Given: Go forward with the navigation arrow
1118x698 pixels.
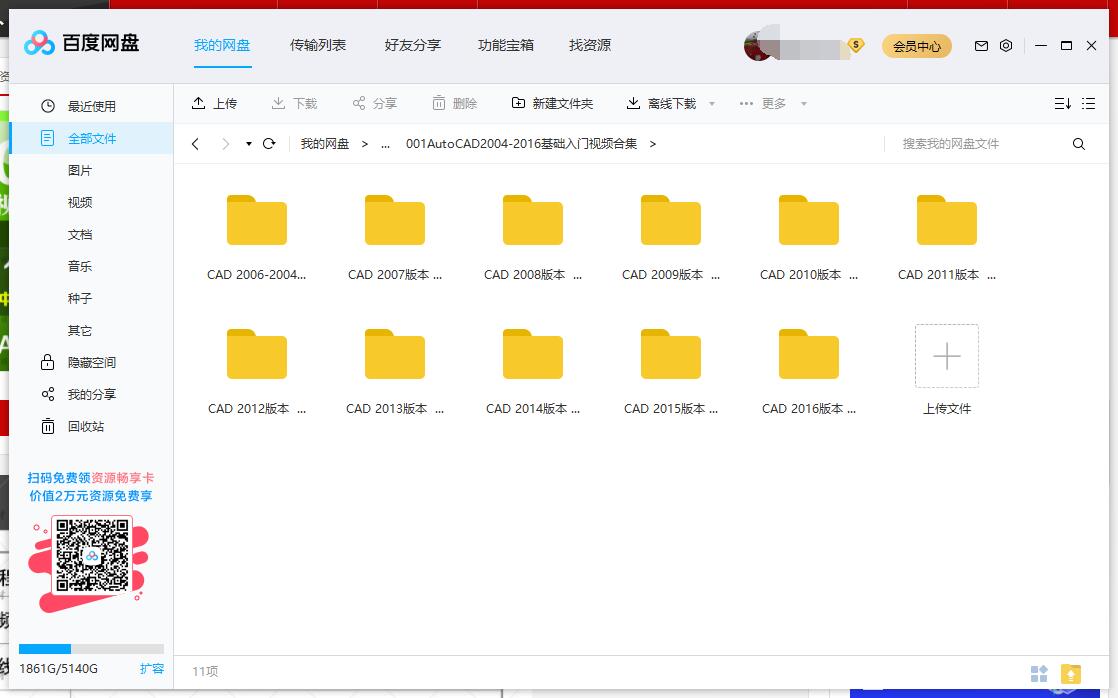Looking at the screenshot, I should click(225, 144).
